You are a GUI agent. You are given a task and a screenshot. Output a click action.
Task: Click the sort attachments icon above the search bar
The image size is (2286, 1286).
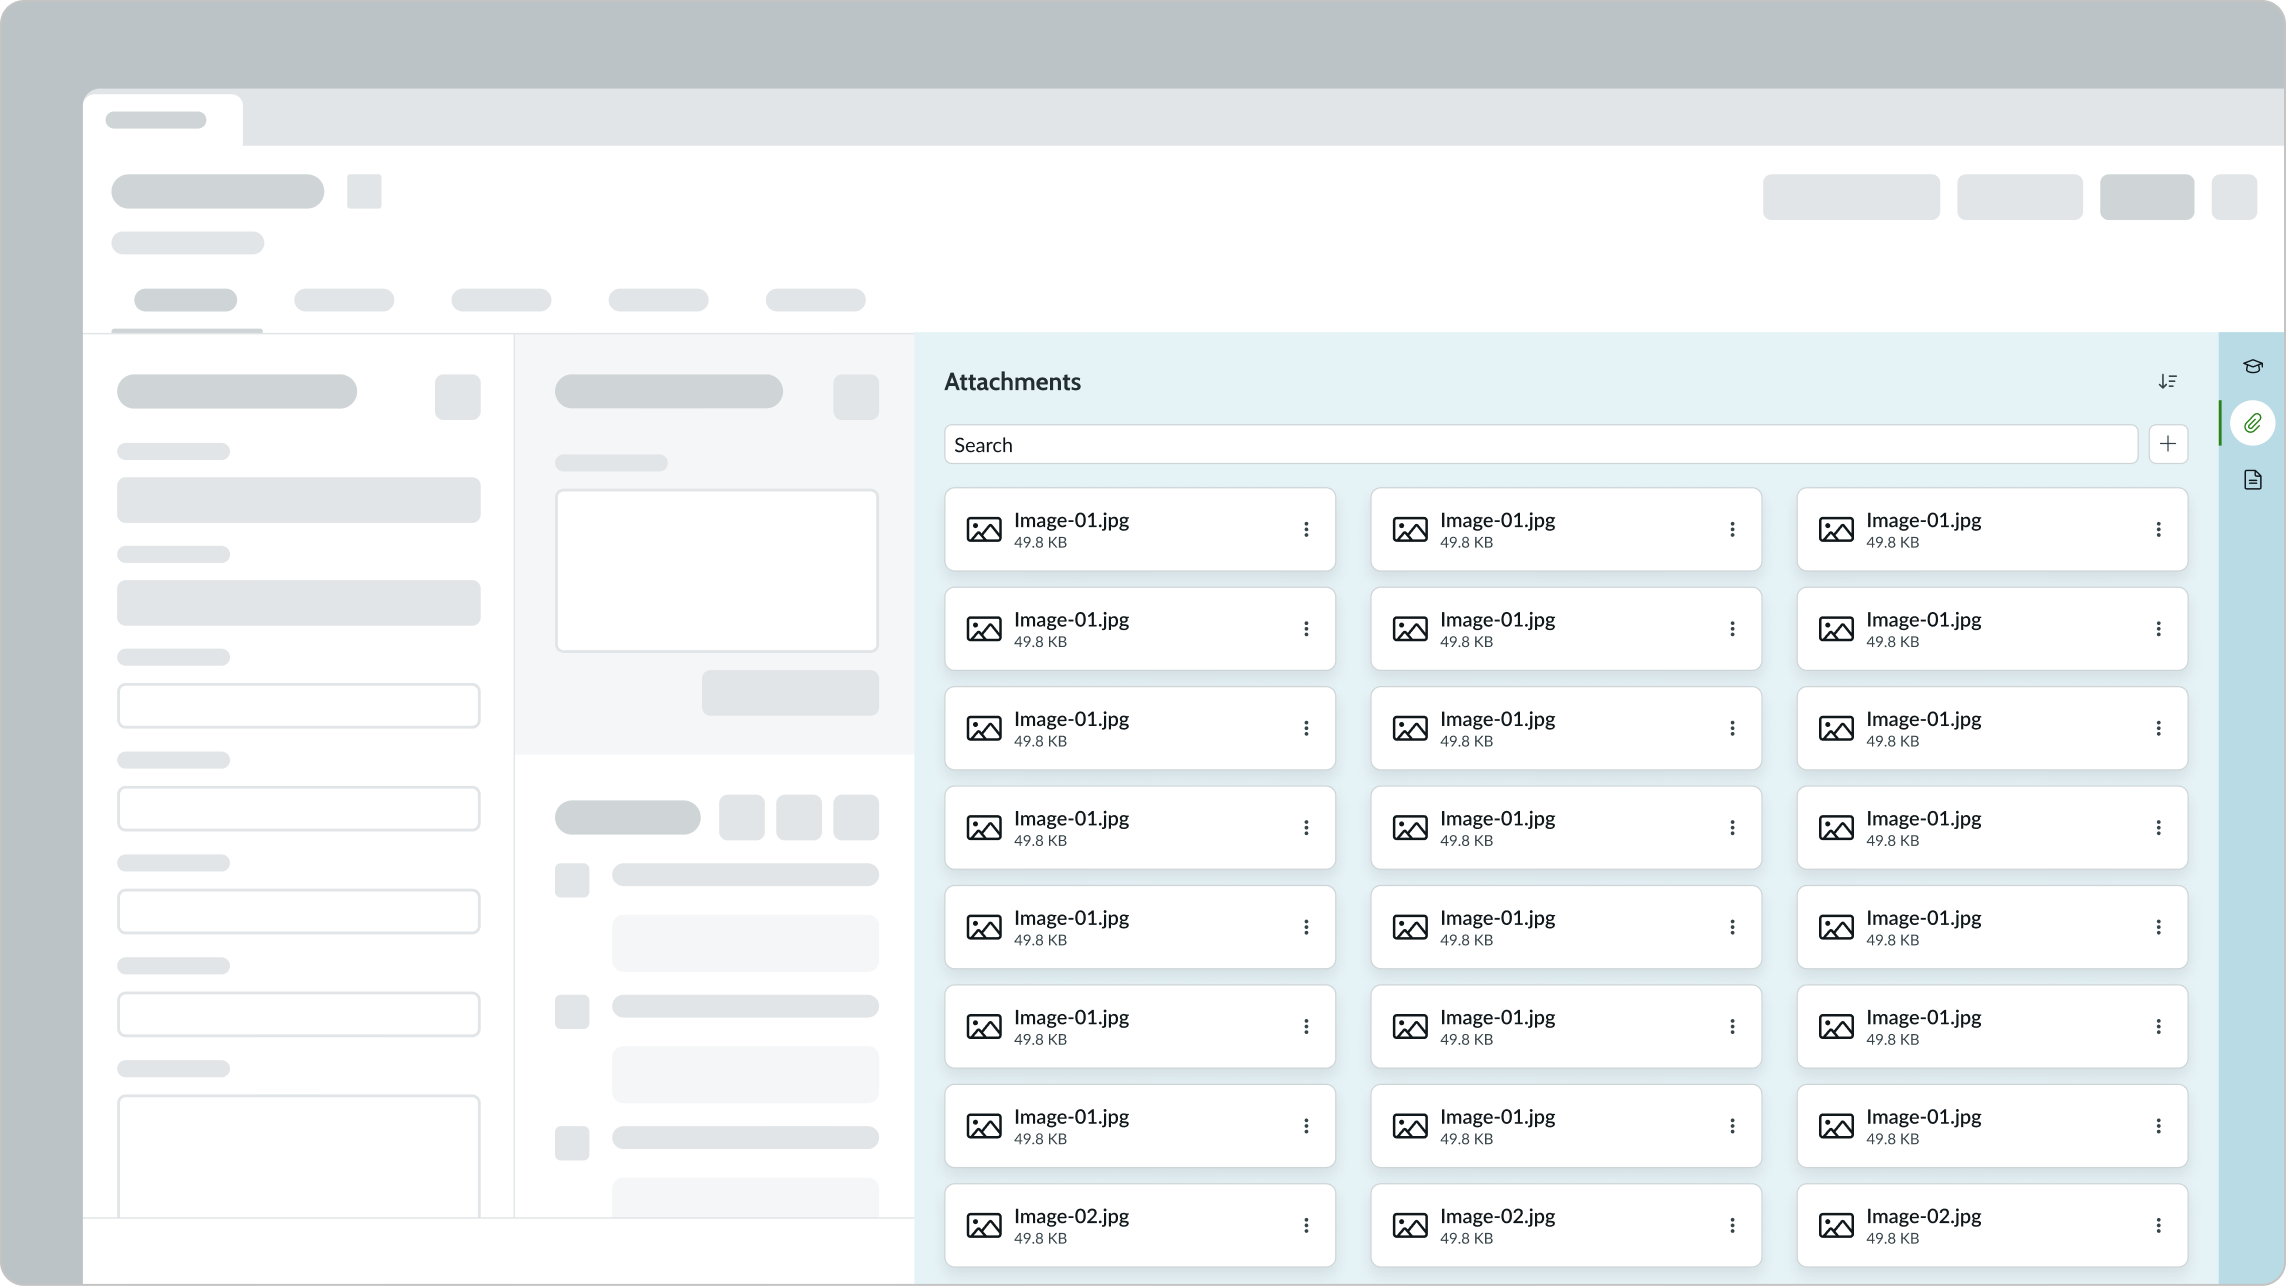tap(2168, 380)
